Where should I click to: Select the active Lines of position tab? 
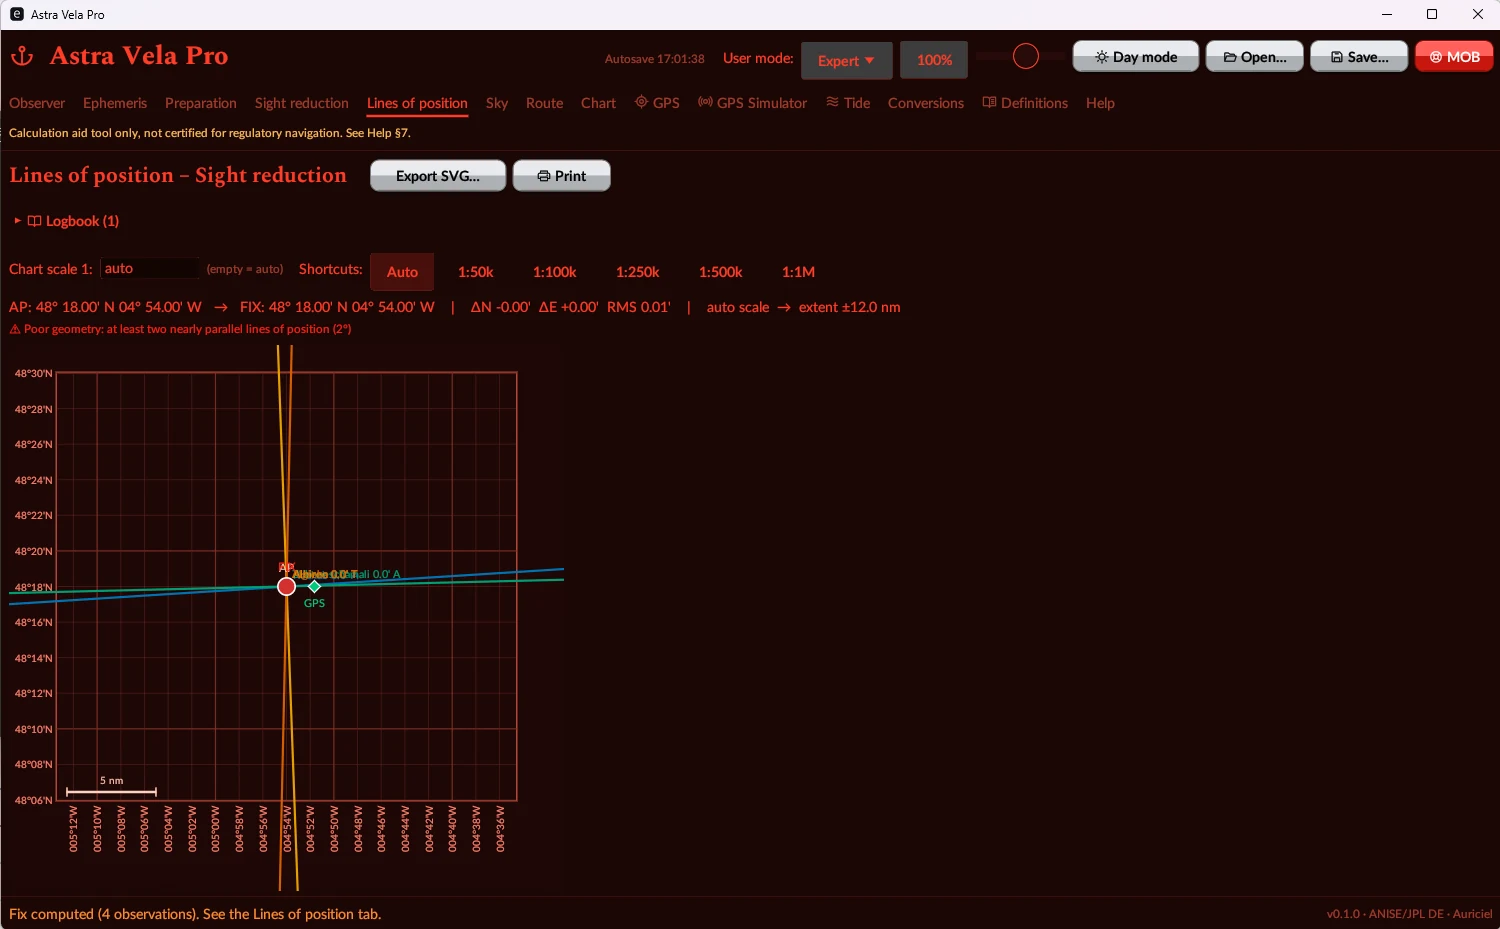[x=417, y=103]
